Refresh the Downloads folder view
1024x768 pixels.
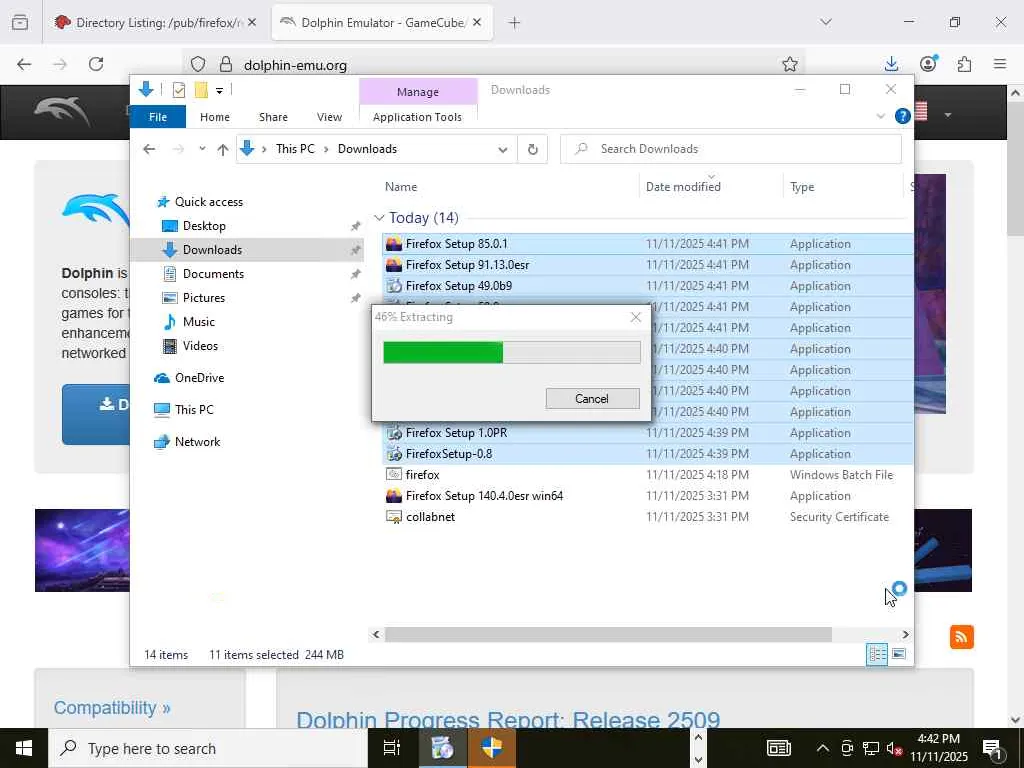point(532,150)
